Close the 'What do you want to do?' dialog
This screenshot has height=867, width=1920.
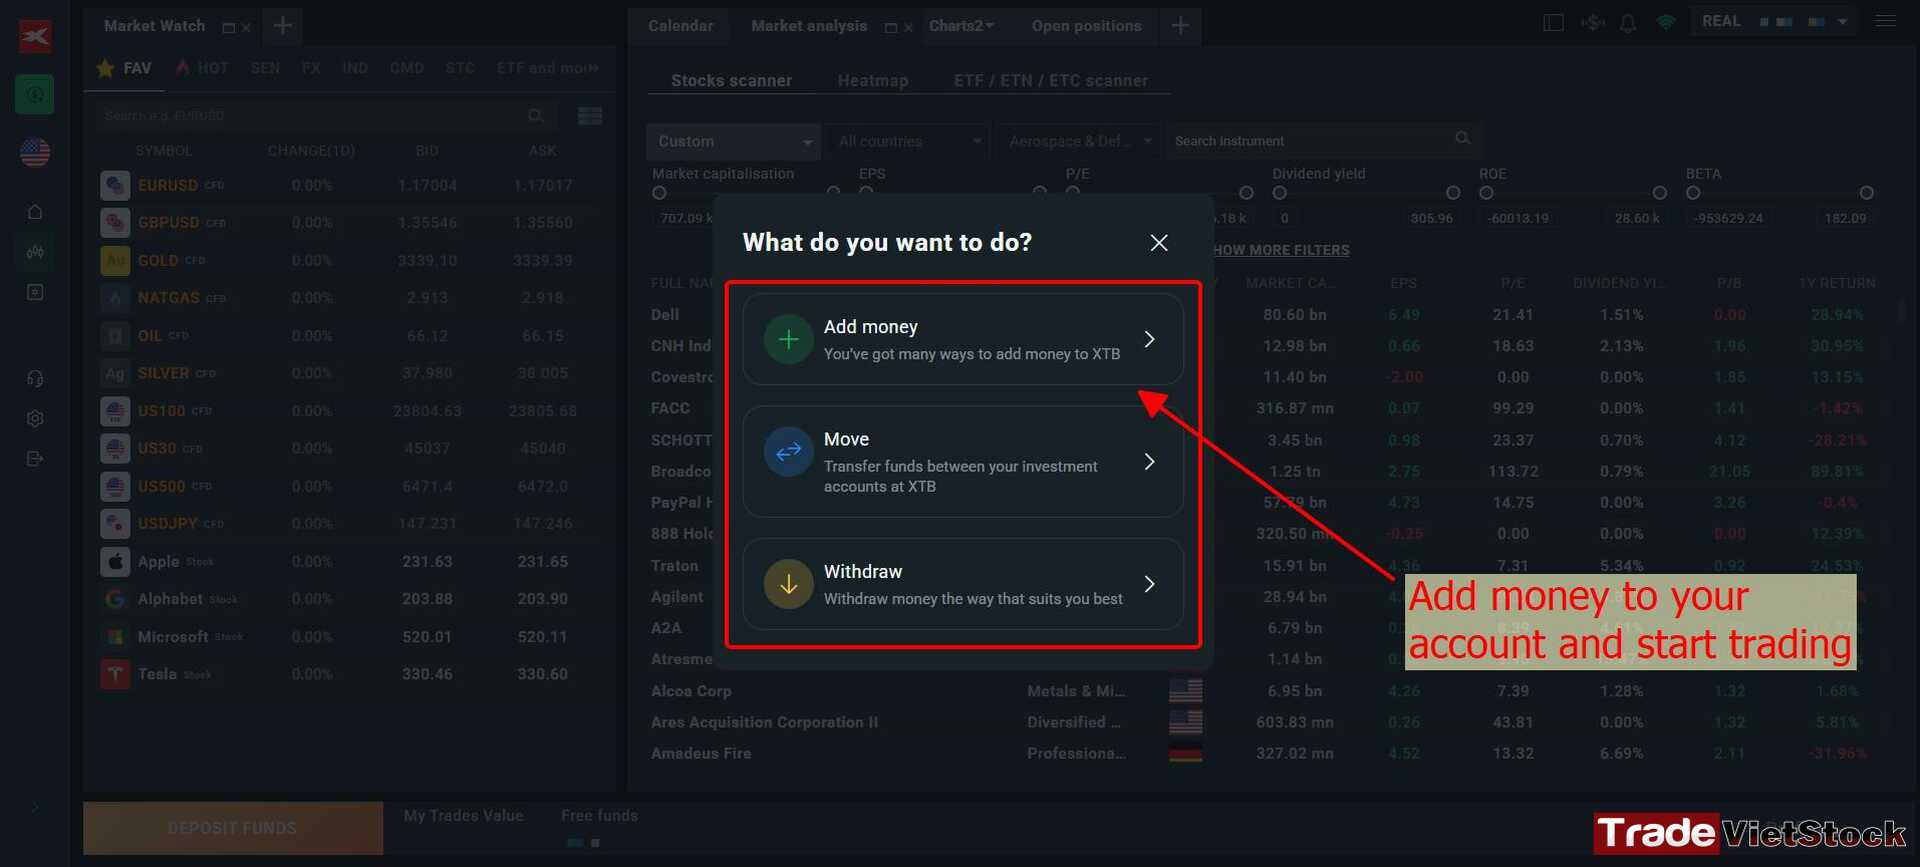pos(1159,243)
